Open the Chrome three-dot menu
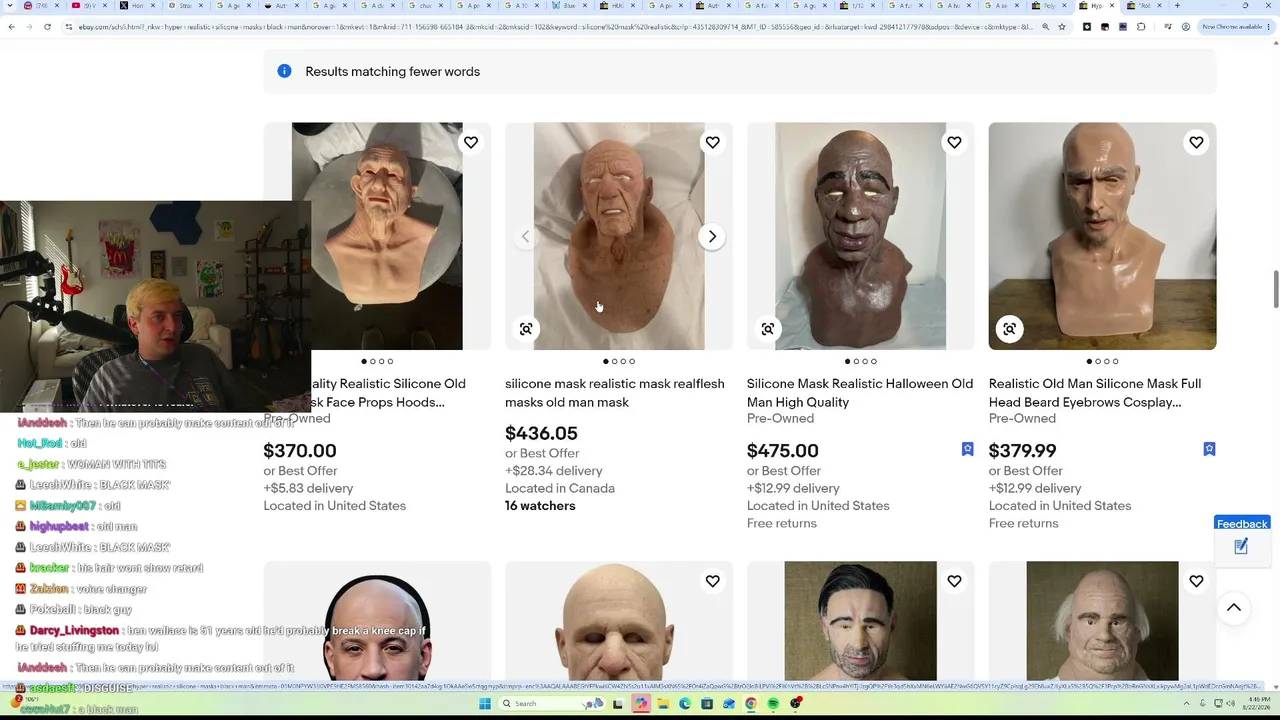 (x=1270, y=27)
